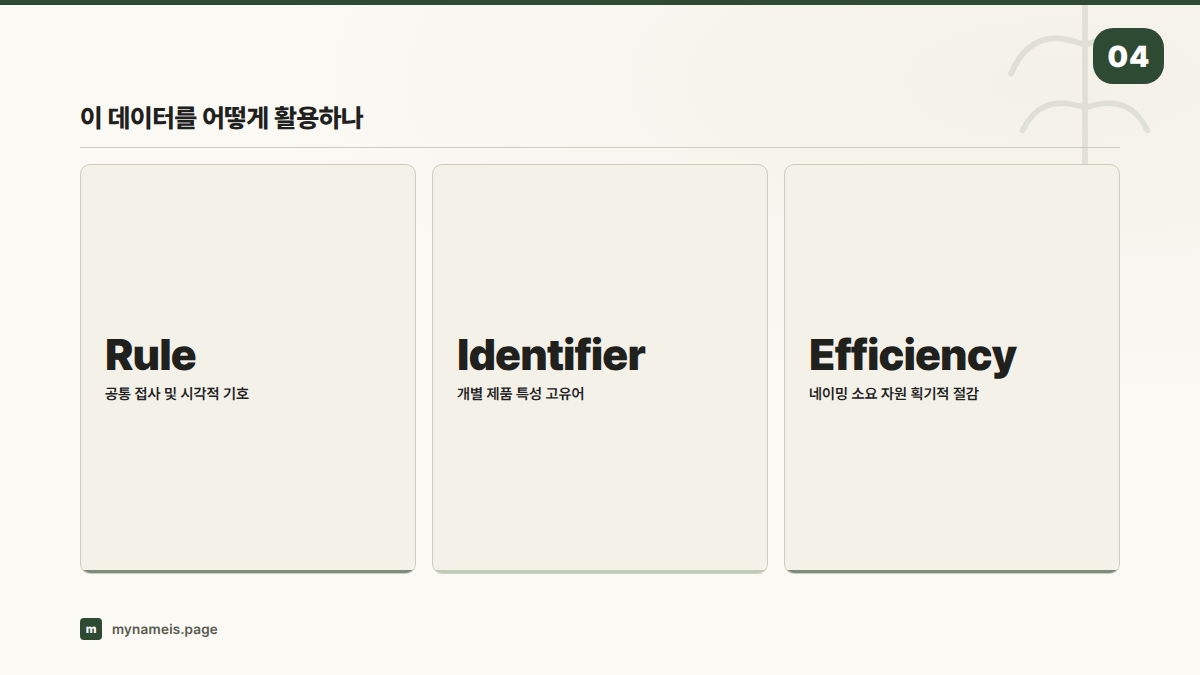Click the 'Rule' heading
Image resolution: width=1200 pixels, height=675 pixels.
tap(150, 355)
